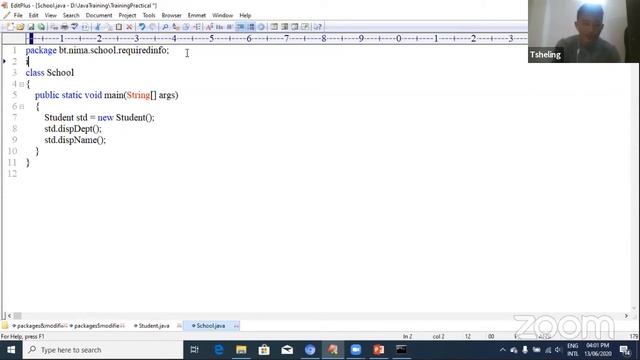Screen dimensions: 640x360
Task: Click the Cut scissors icon
Action: coord(98,27)
